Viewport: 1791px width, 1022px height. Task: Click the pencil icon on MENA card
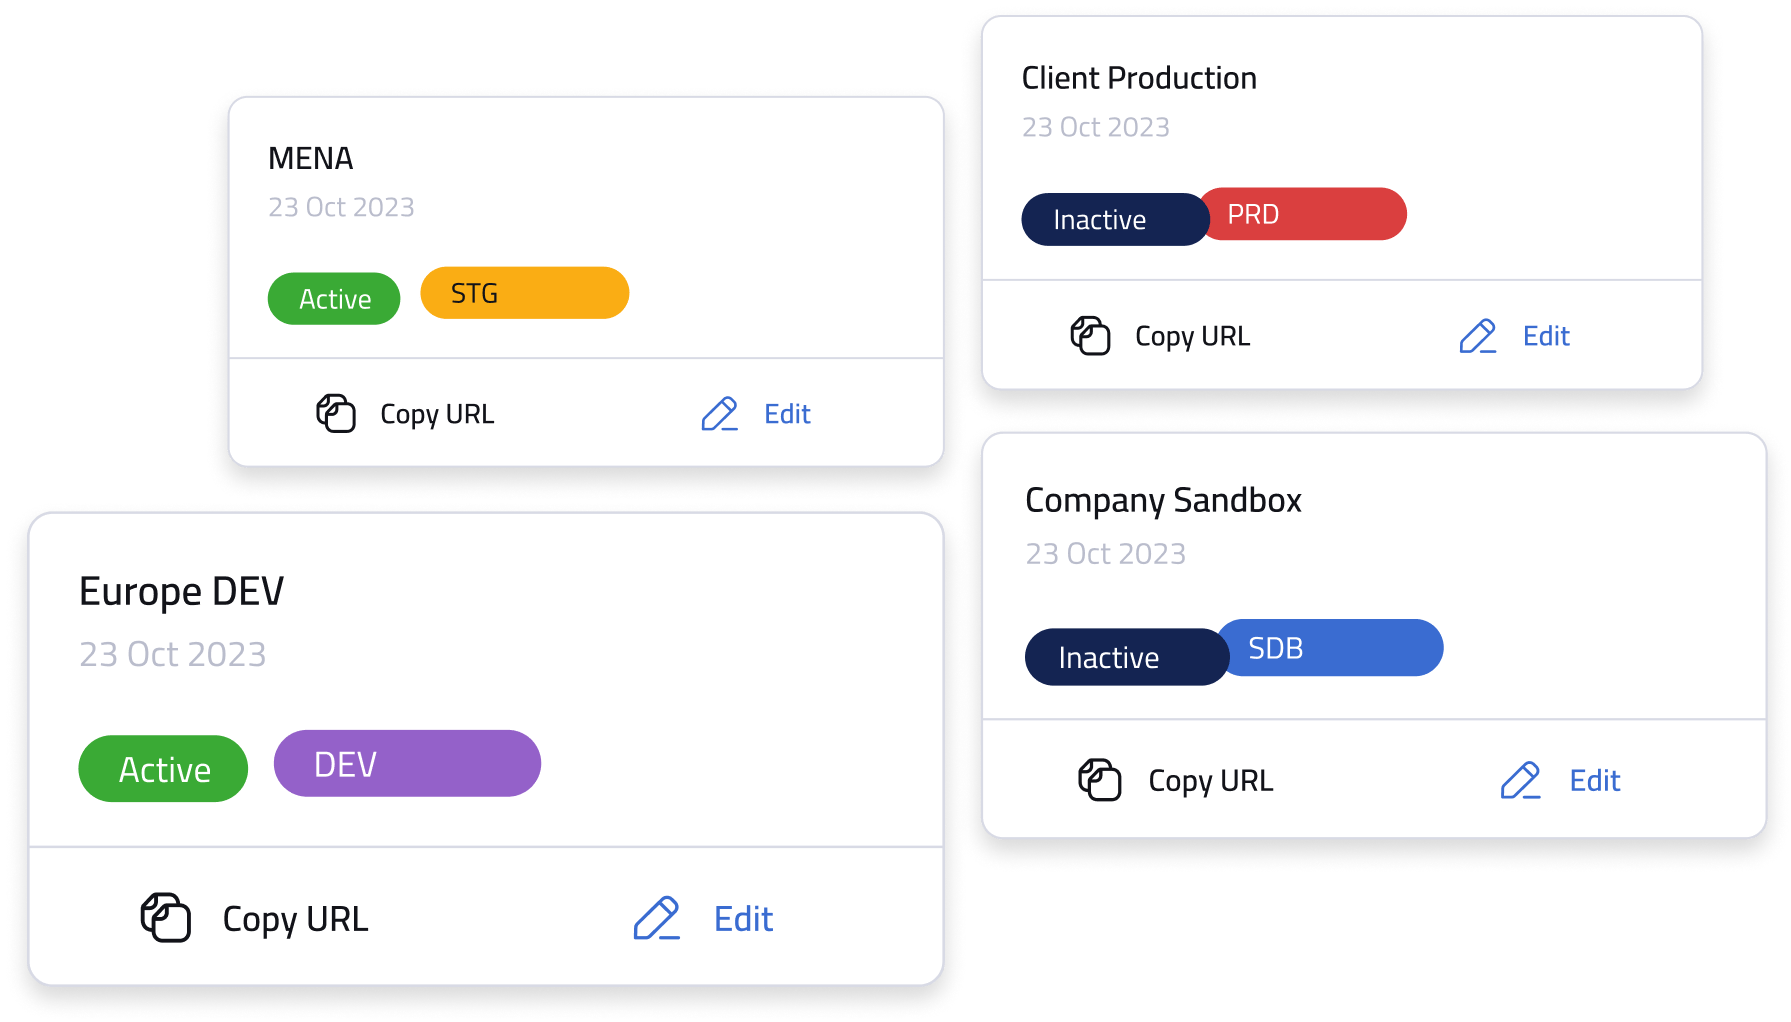click(719, 414)
